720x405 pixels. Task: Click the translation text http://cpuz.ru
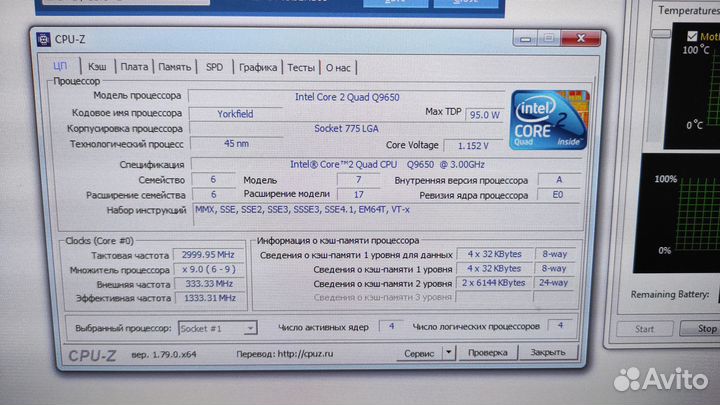coord(305,354)
